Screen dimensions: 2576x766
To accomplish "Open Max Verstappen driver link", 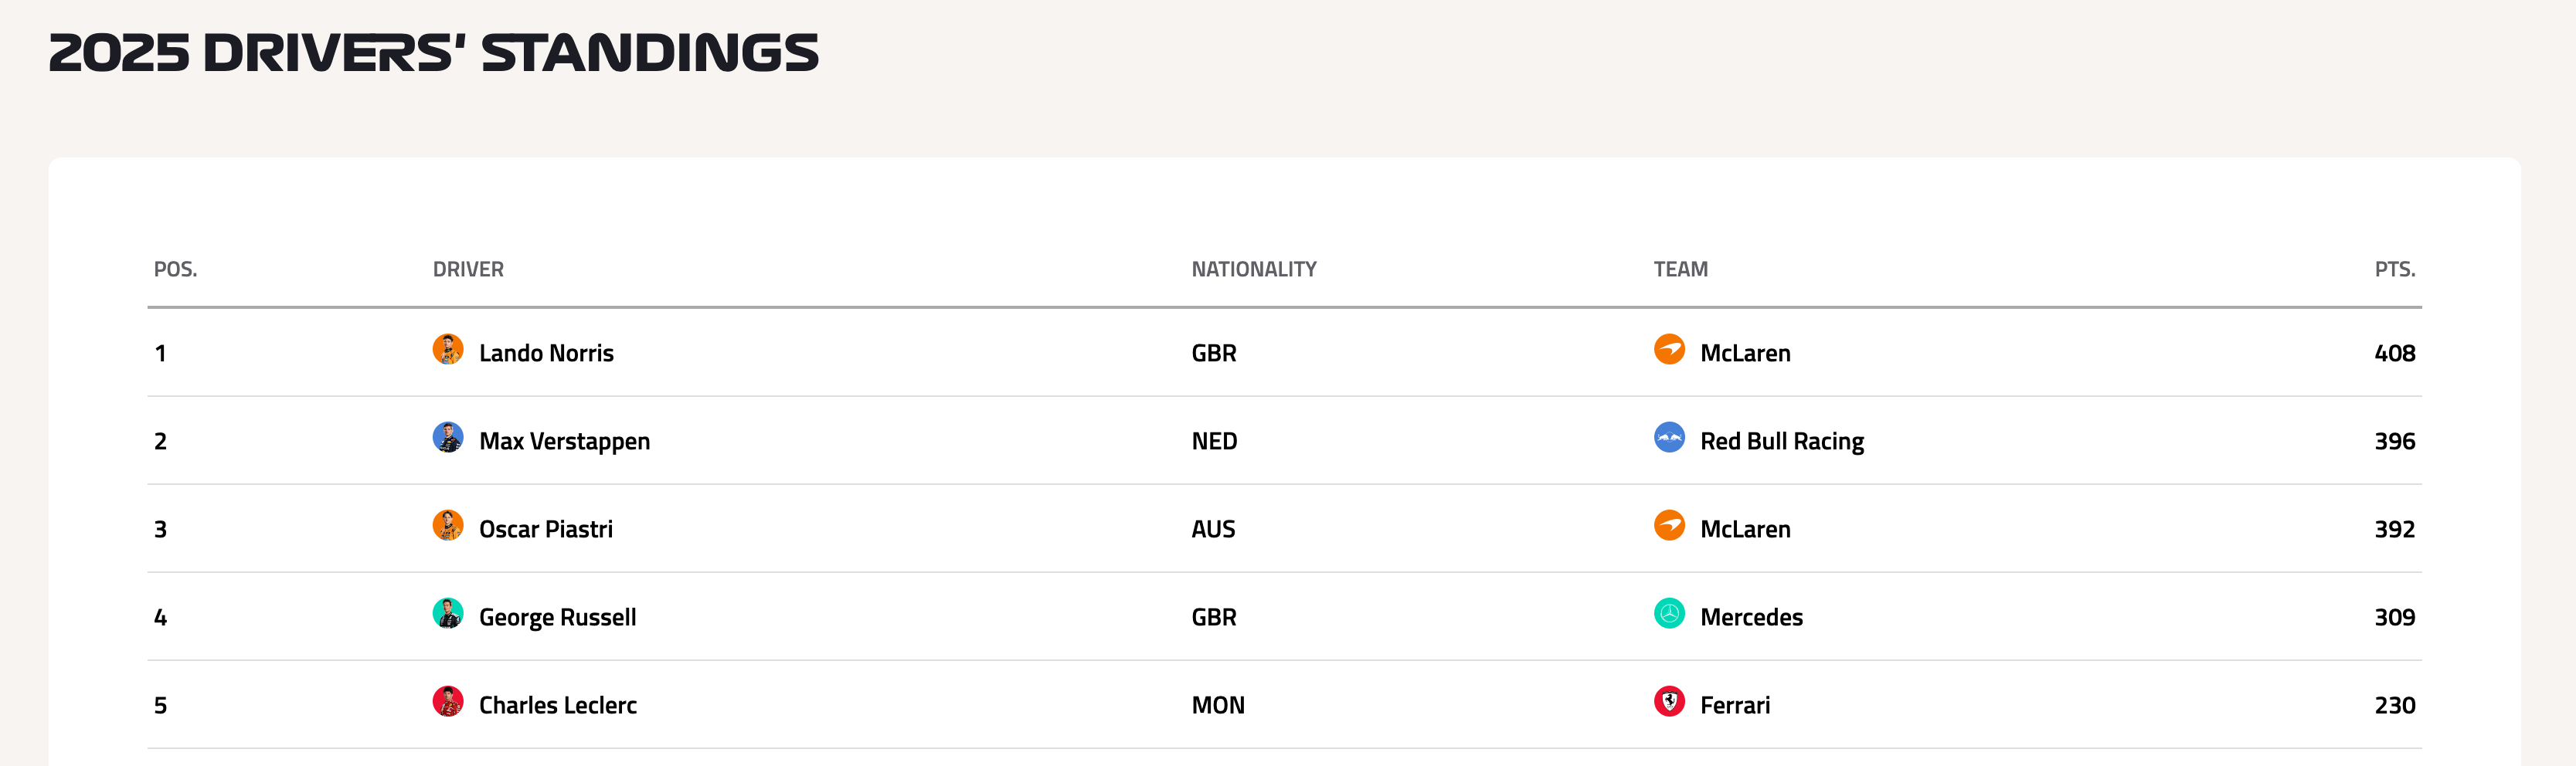I will [564, 441].
